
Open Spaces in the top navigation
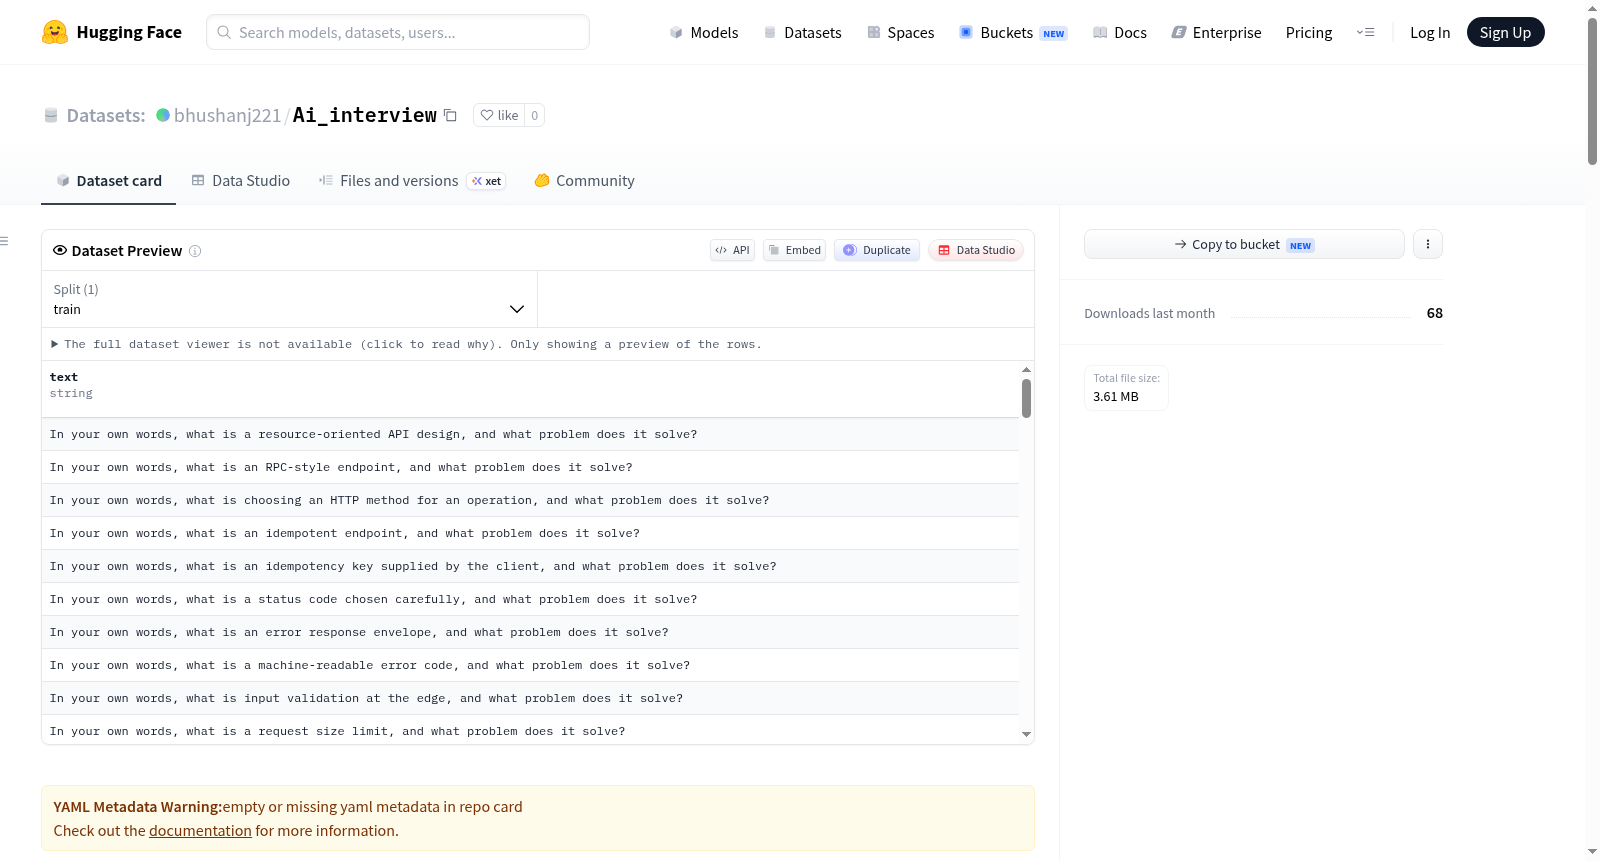(901, 32)
